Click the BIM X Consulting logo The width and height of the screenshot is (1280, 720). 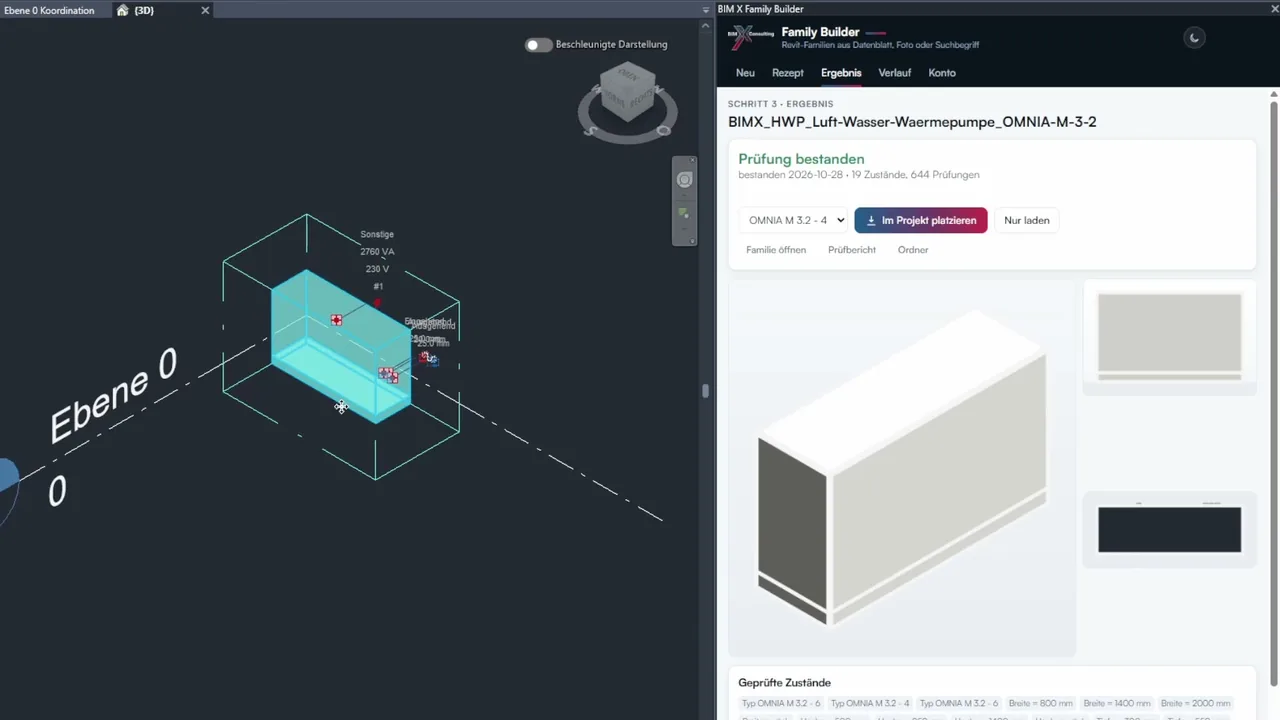tap(751, 38)
